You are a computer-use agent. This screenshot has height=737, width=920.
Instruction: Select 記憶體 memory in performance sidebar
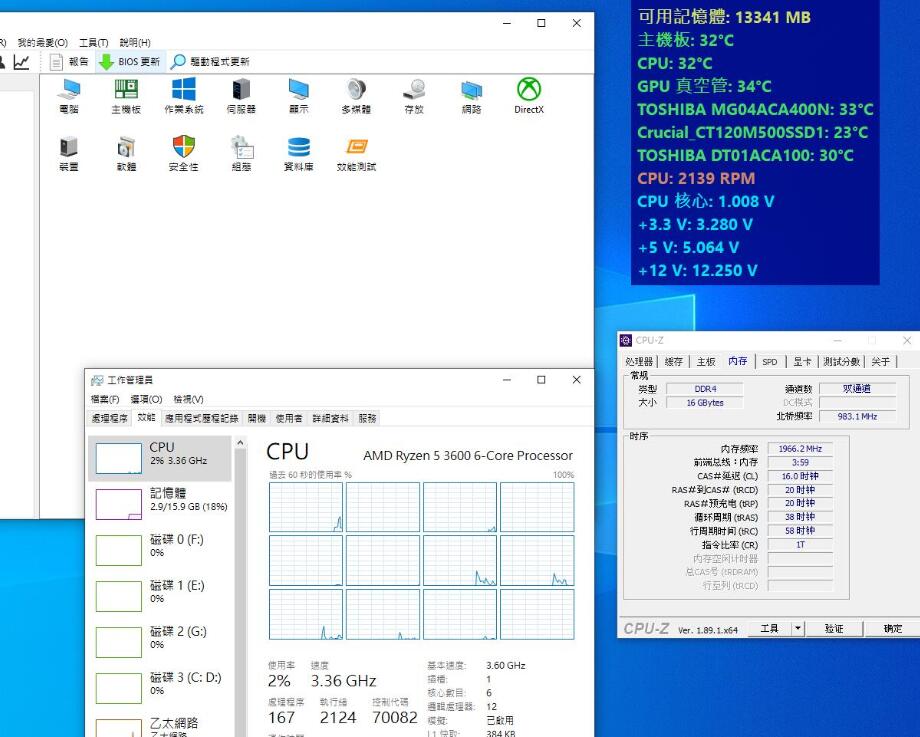(160, 504)
